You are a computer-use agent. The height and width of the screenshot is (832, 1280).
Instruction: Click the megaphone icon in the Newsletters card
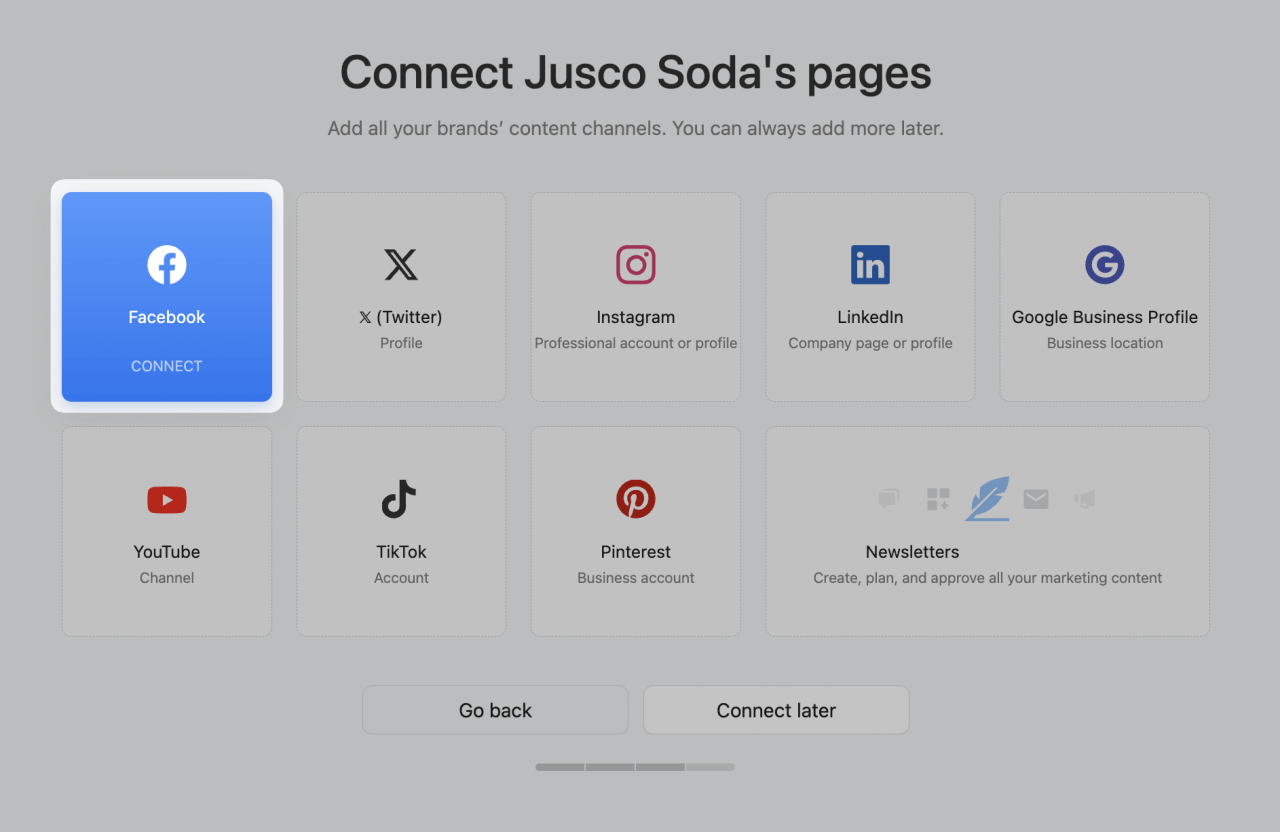pos(1084,499)
